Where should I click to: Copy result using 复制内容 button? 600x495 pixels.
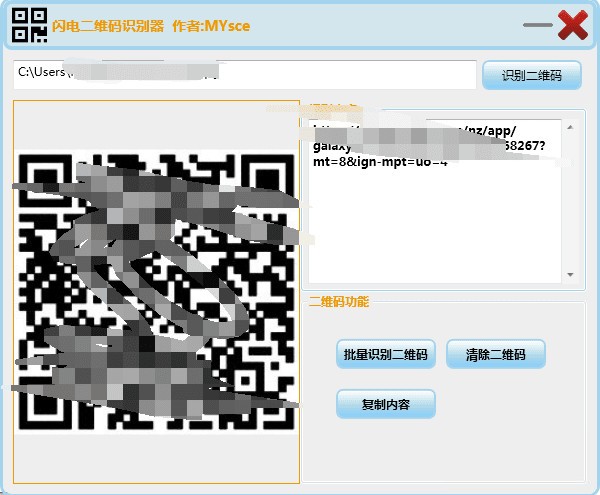pos(386,404)
